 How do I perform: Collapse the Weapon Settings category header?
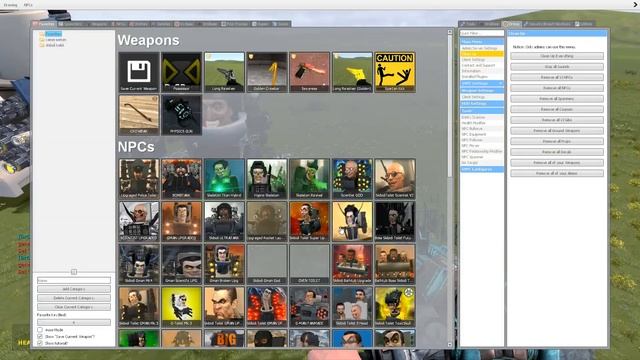click(482, 91)
